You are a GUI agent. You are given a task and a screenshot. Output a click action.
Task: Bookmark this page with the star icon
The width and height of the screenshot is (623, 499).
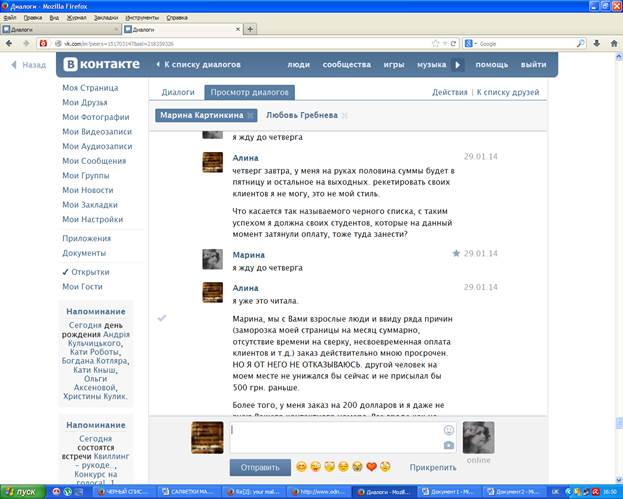[x=435, y=44]
